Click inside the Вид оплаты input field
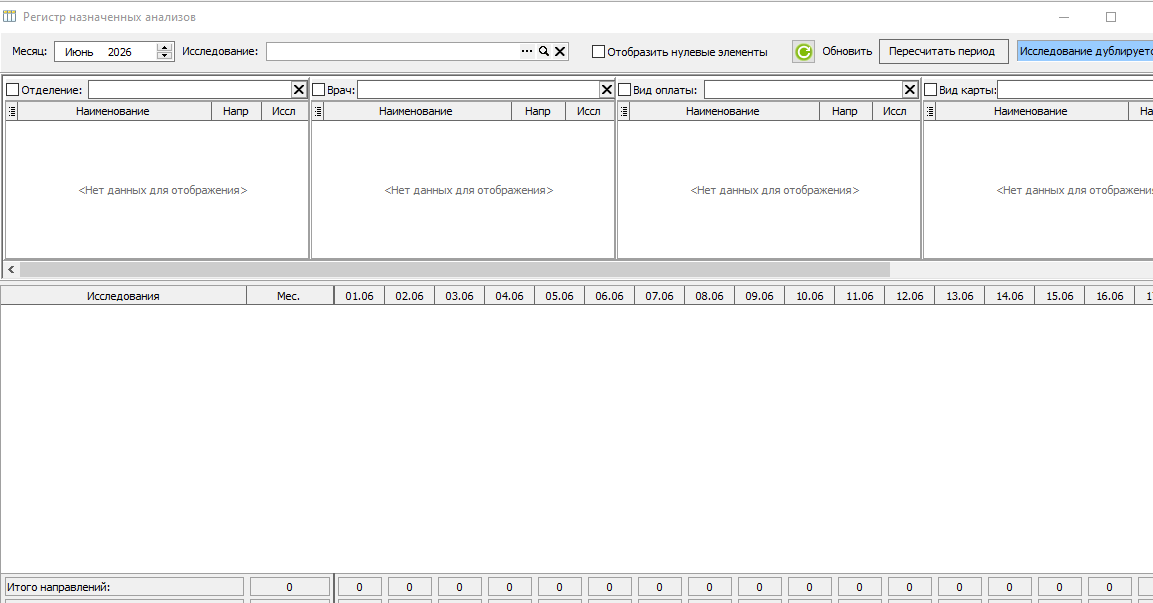The image size is (1153, 603). [803, 90]
